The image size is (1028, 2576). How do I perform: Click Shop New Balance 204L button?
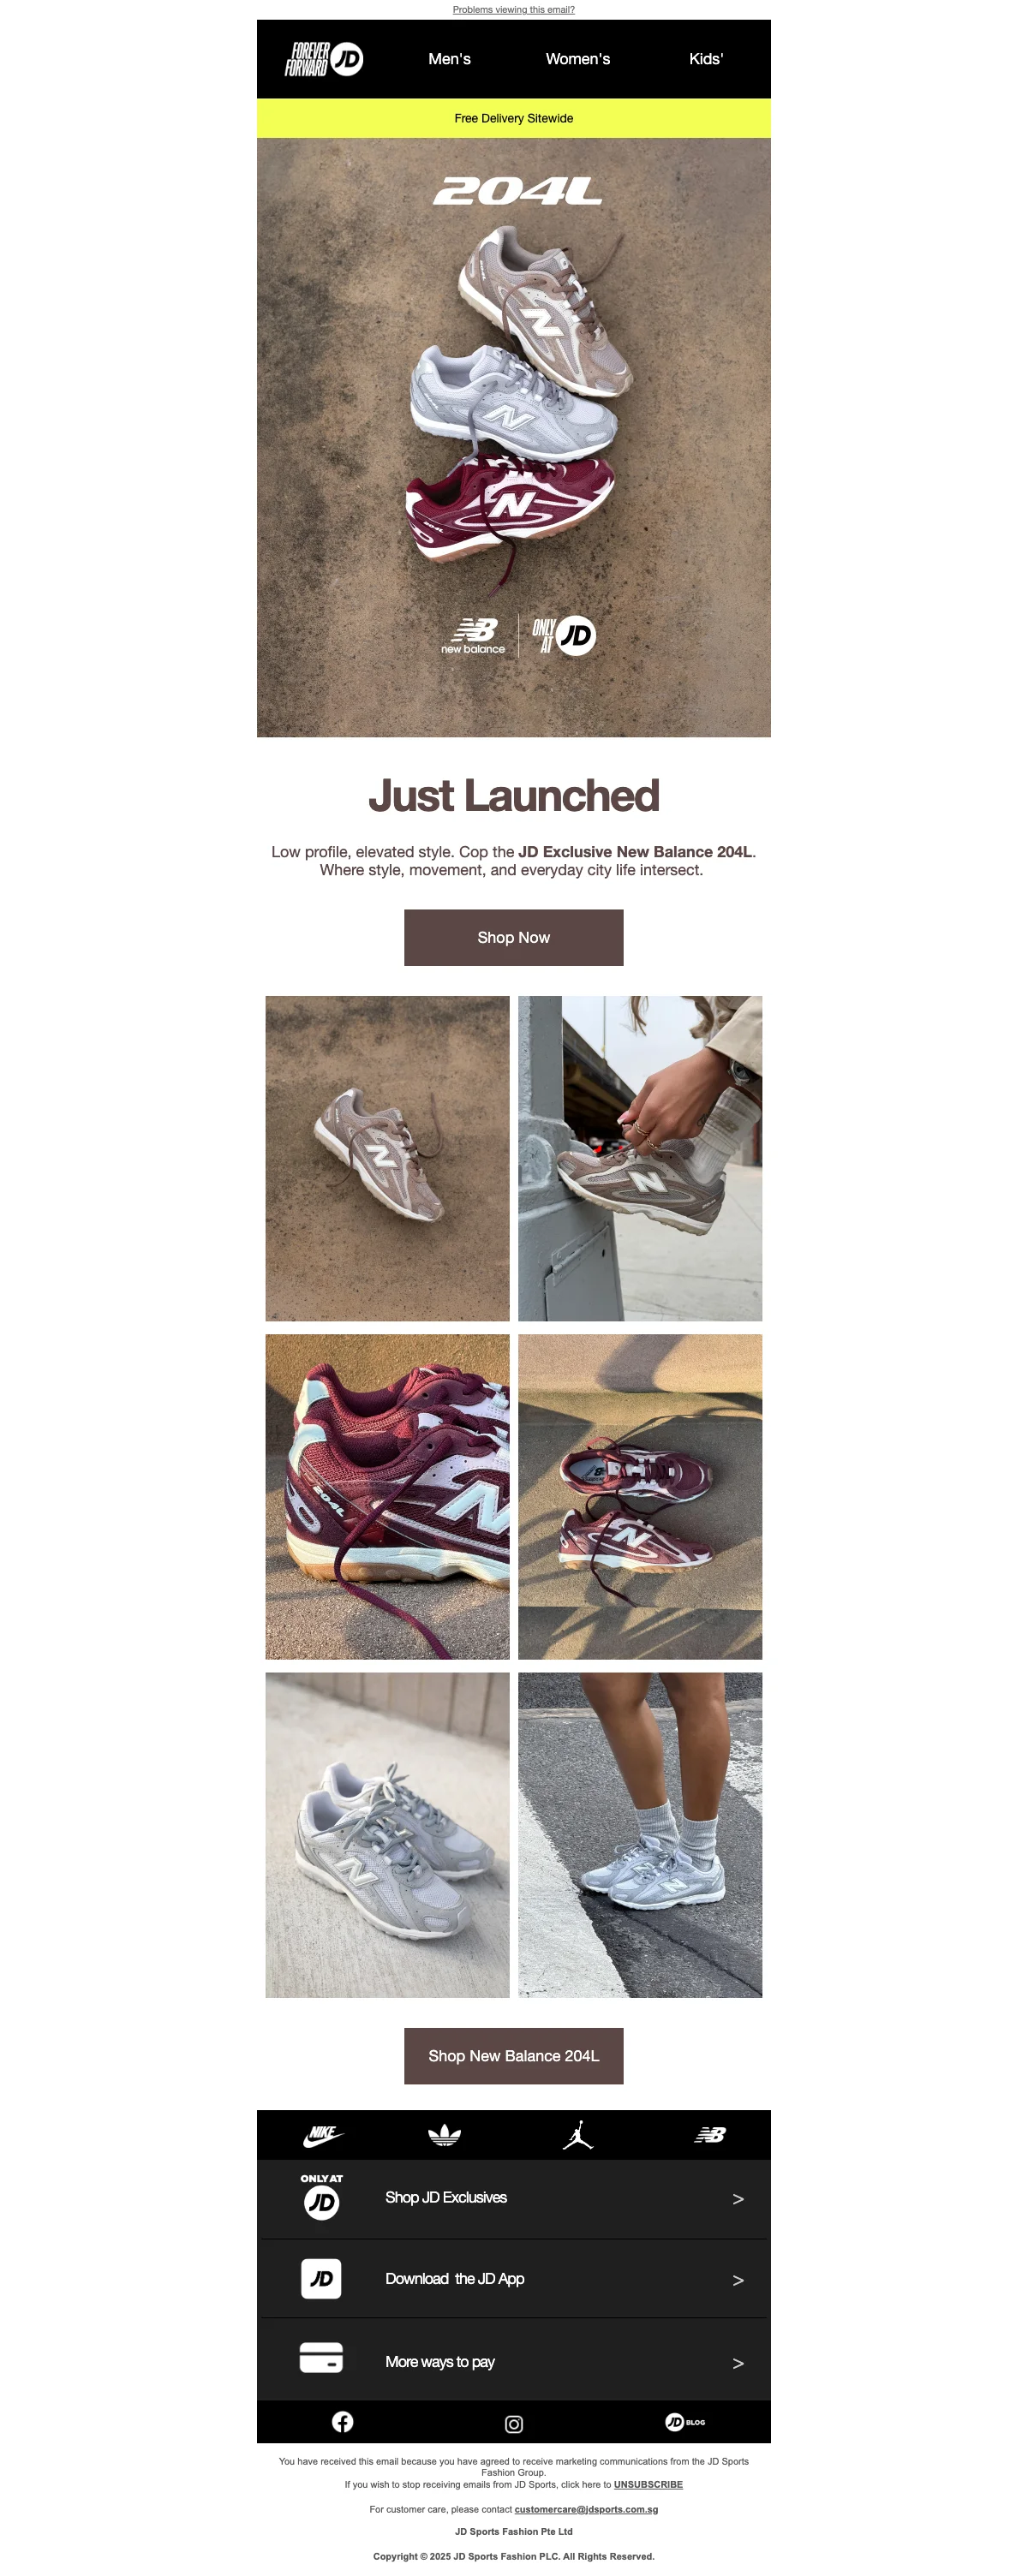(514, 2056)
